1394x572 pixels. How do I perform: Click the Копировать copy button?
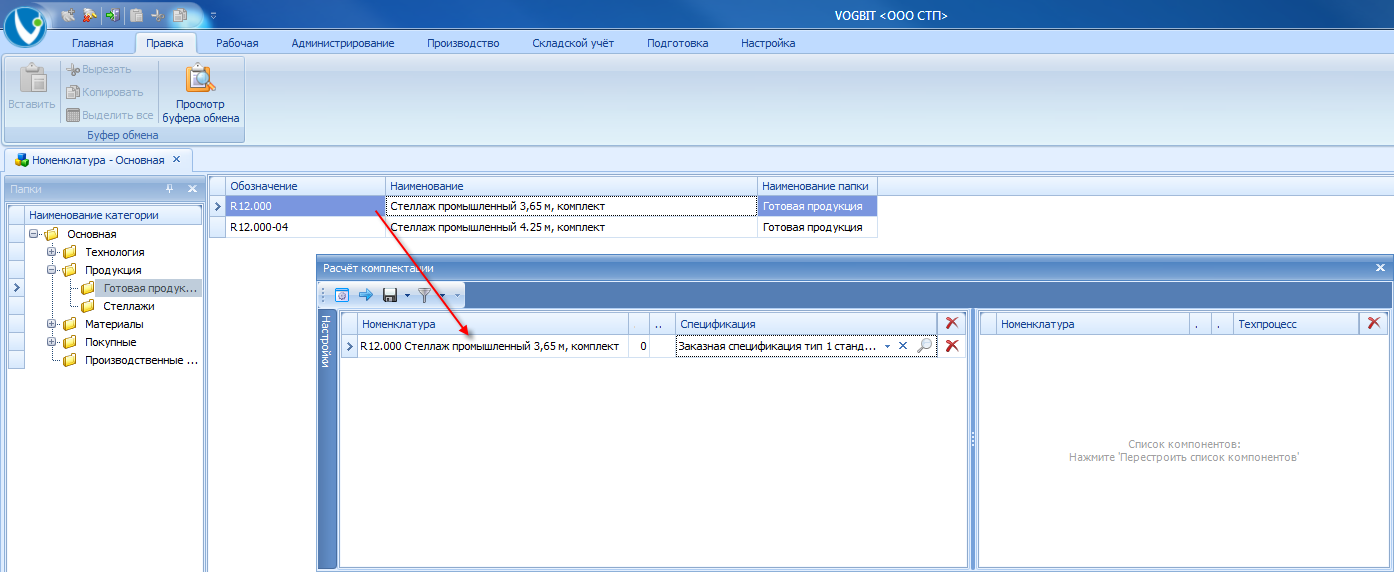point(105,92)
